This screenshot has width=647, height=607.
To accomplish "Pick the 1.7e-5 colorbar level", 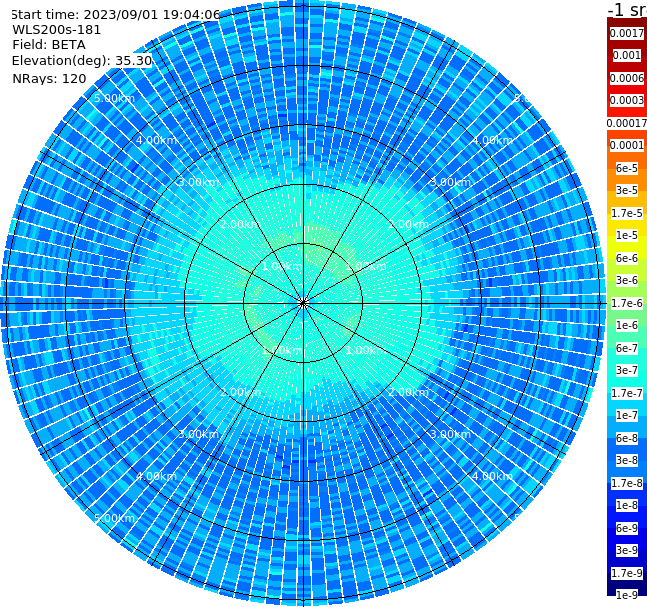I will pyautogui.click(x=627, y=213).
